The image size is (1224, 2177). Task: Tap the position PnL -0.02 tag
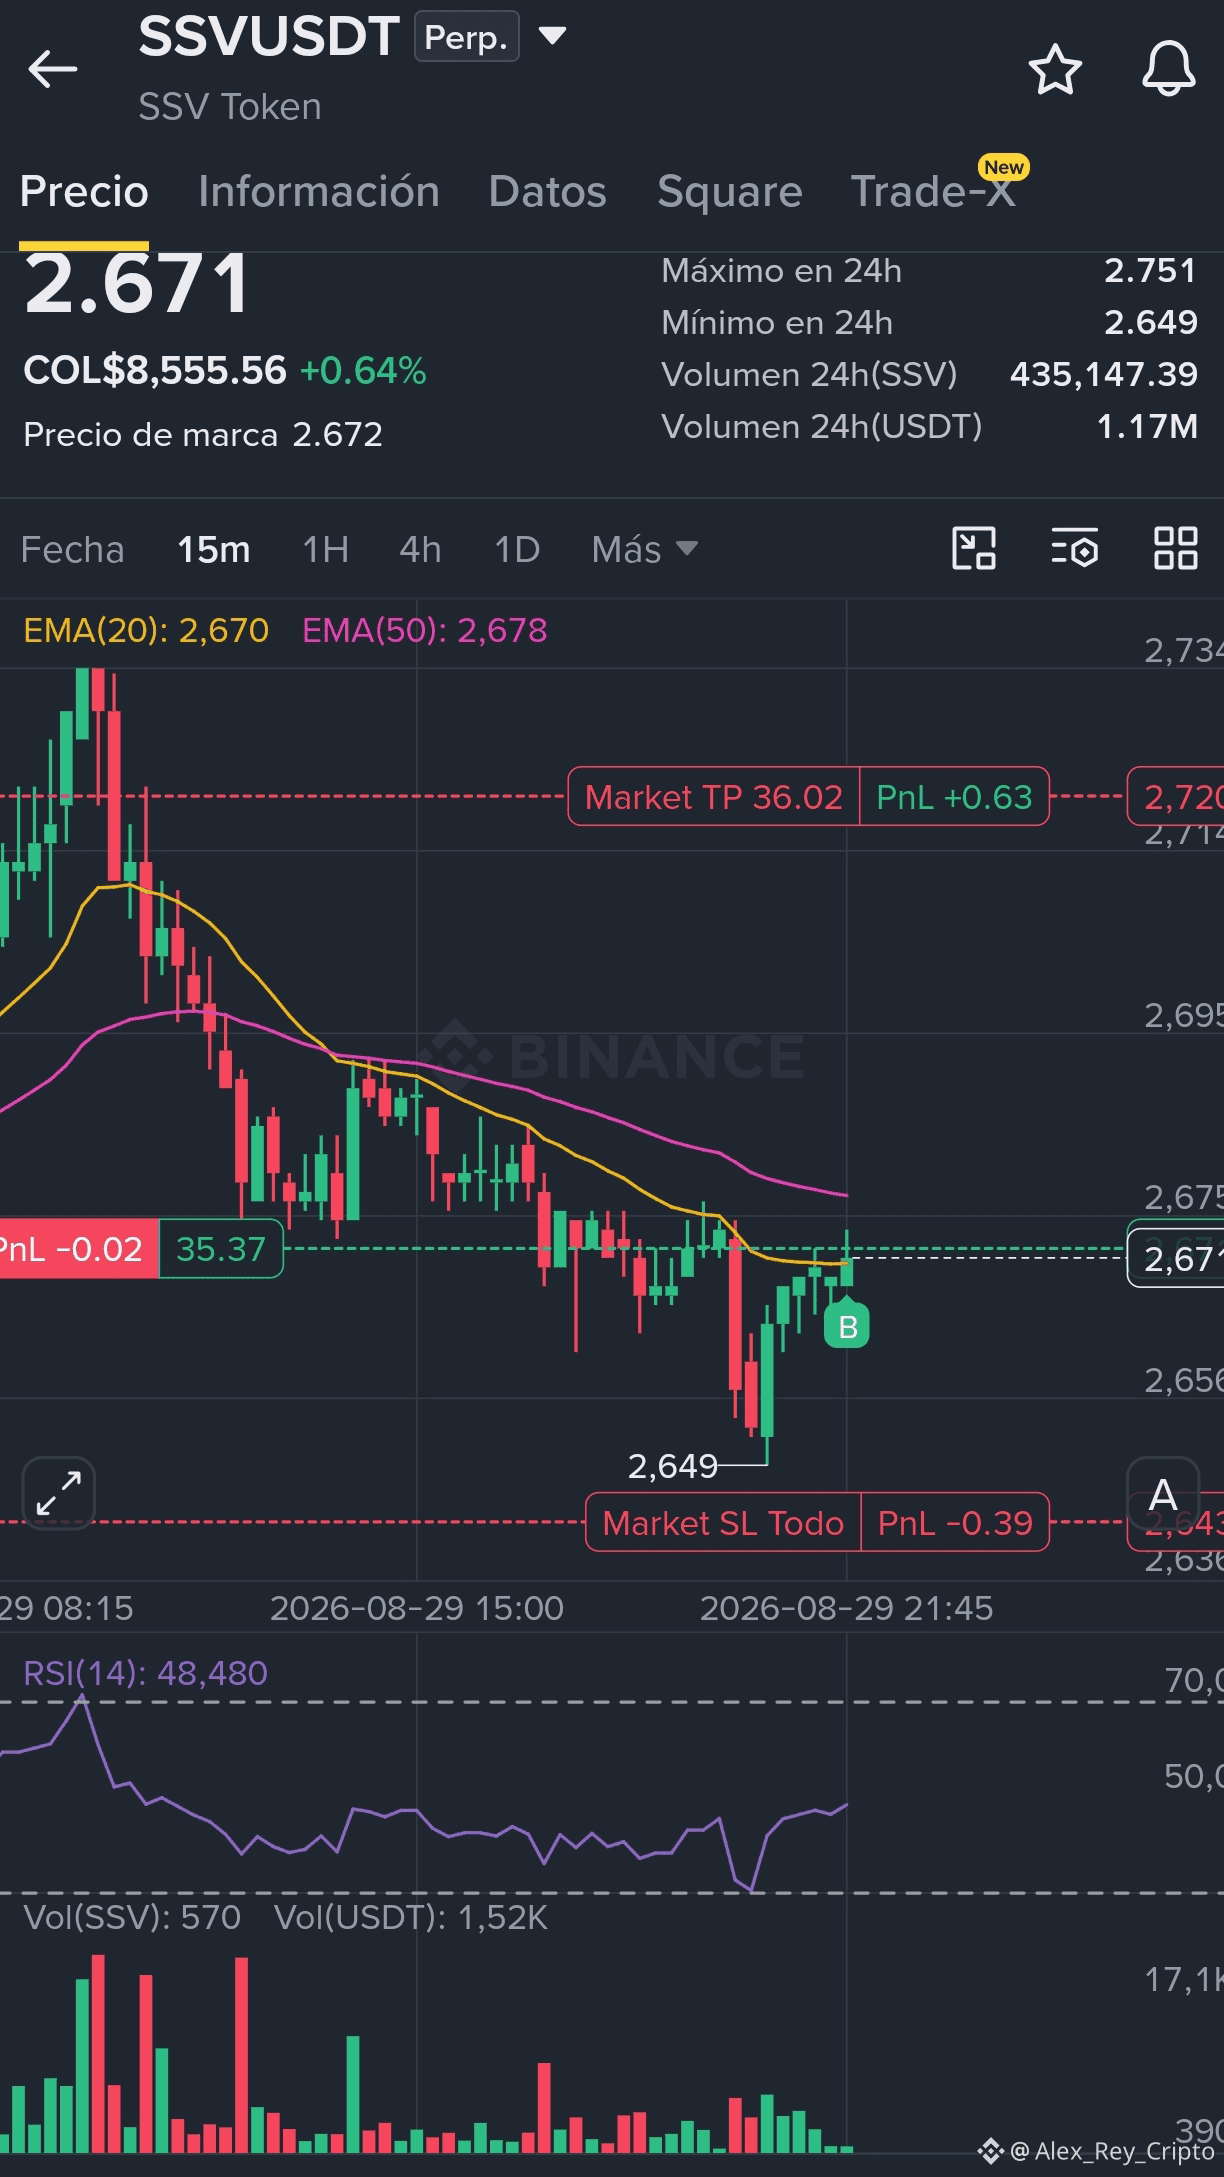78,1249
